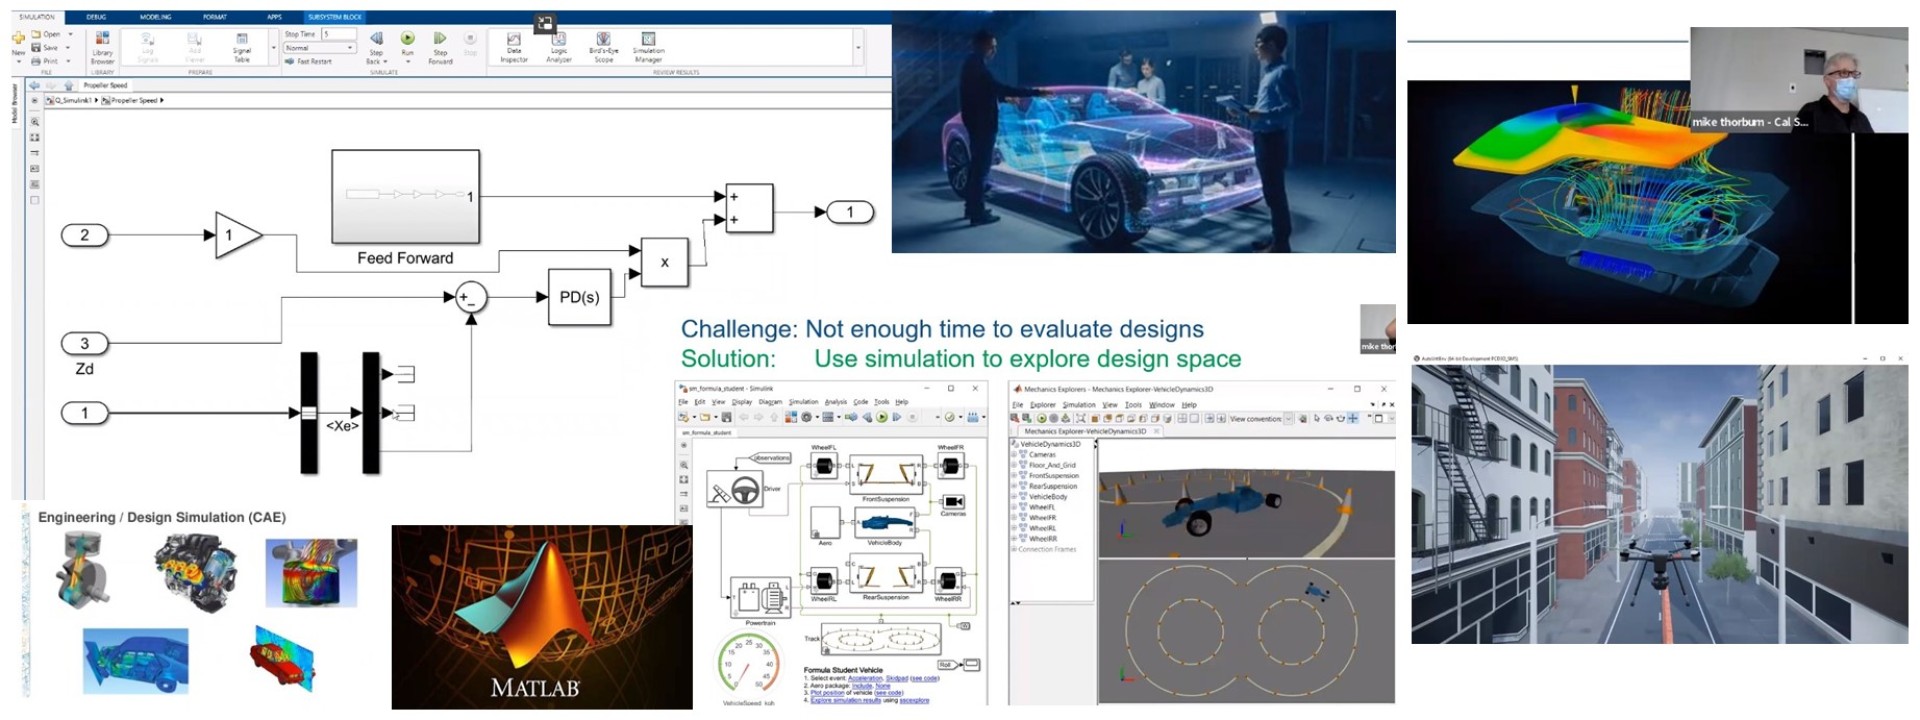This screenshot has height=720, width=1920.
Task: Select the outport block 1
Action: (850, 212)
